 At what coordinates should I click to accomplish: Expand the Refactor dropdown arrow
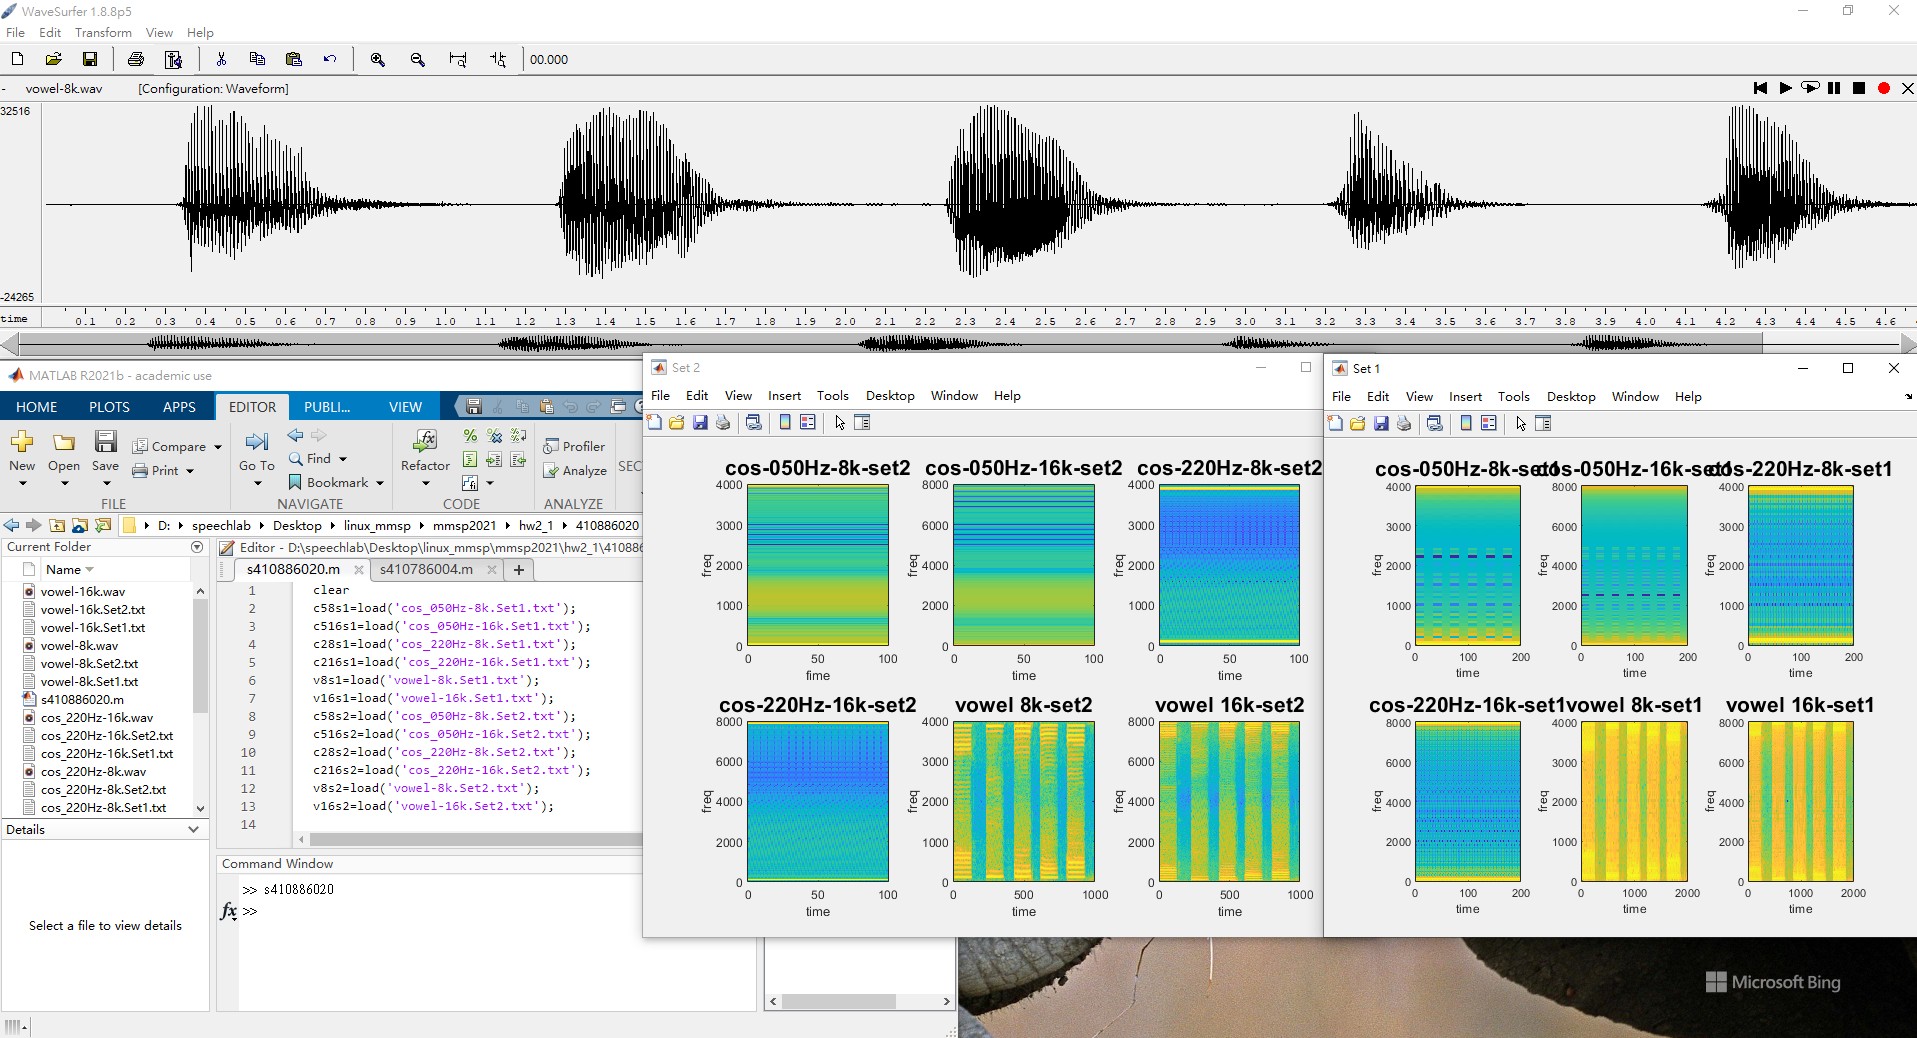pyautogui.click(x=425, y=484)
